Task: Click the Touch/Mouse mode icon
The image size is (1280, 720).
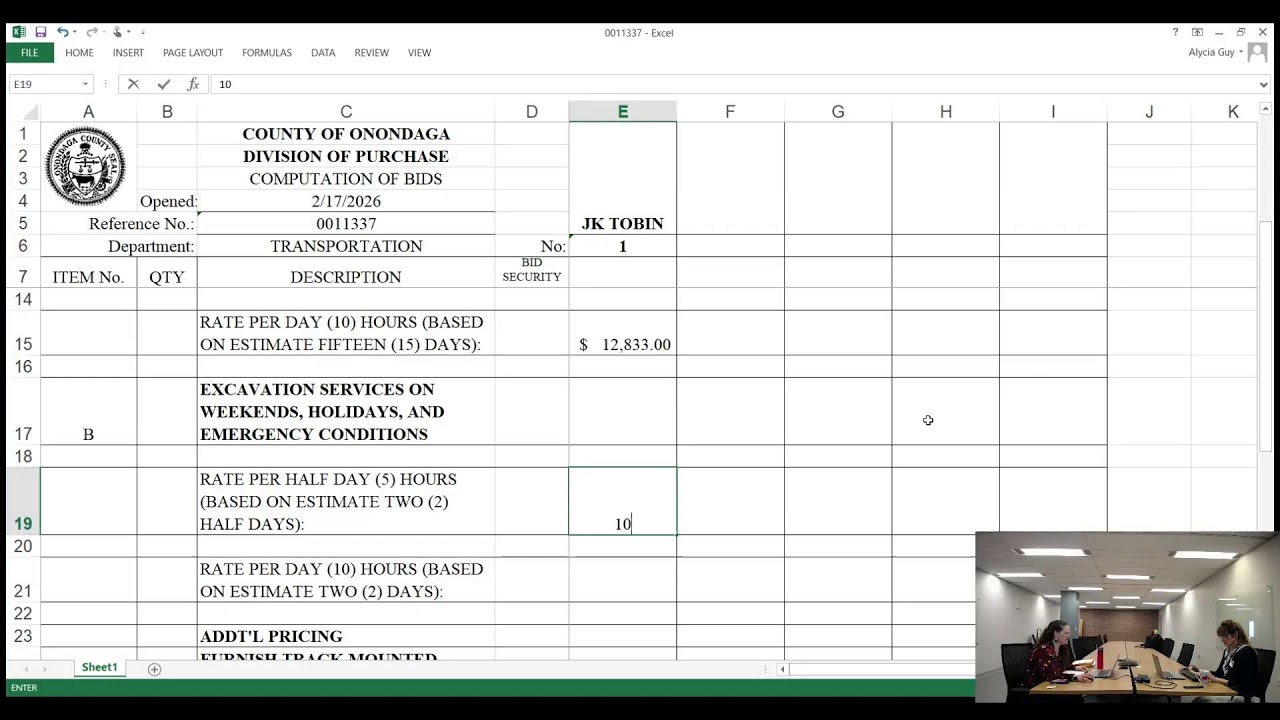Action: [x=117, y=32]
